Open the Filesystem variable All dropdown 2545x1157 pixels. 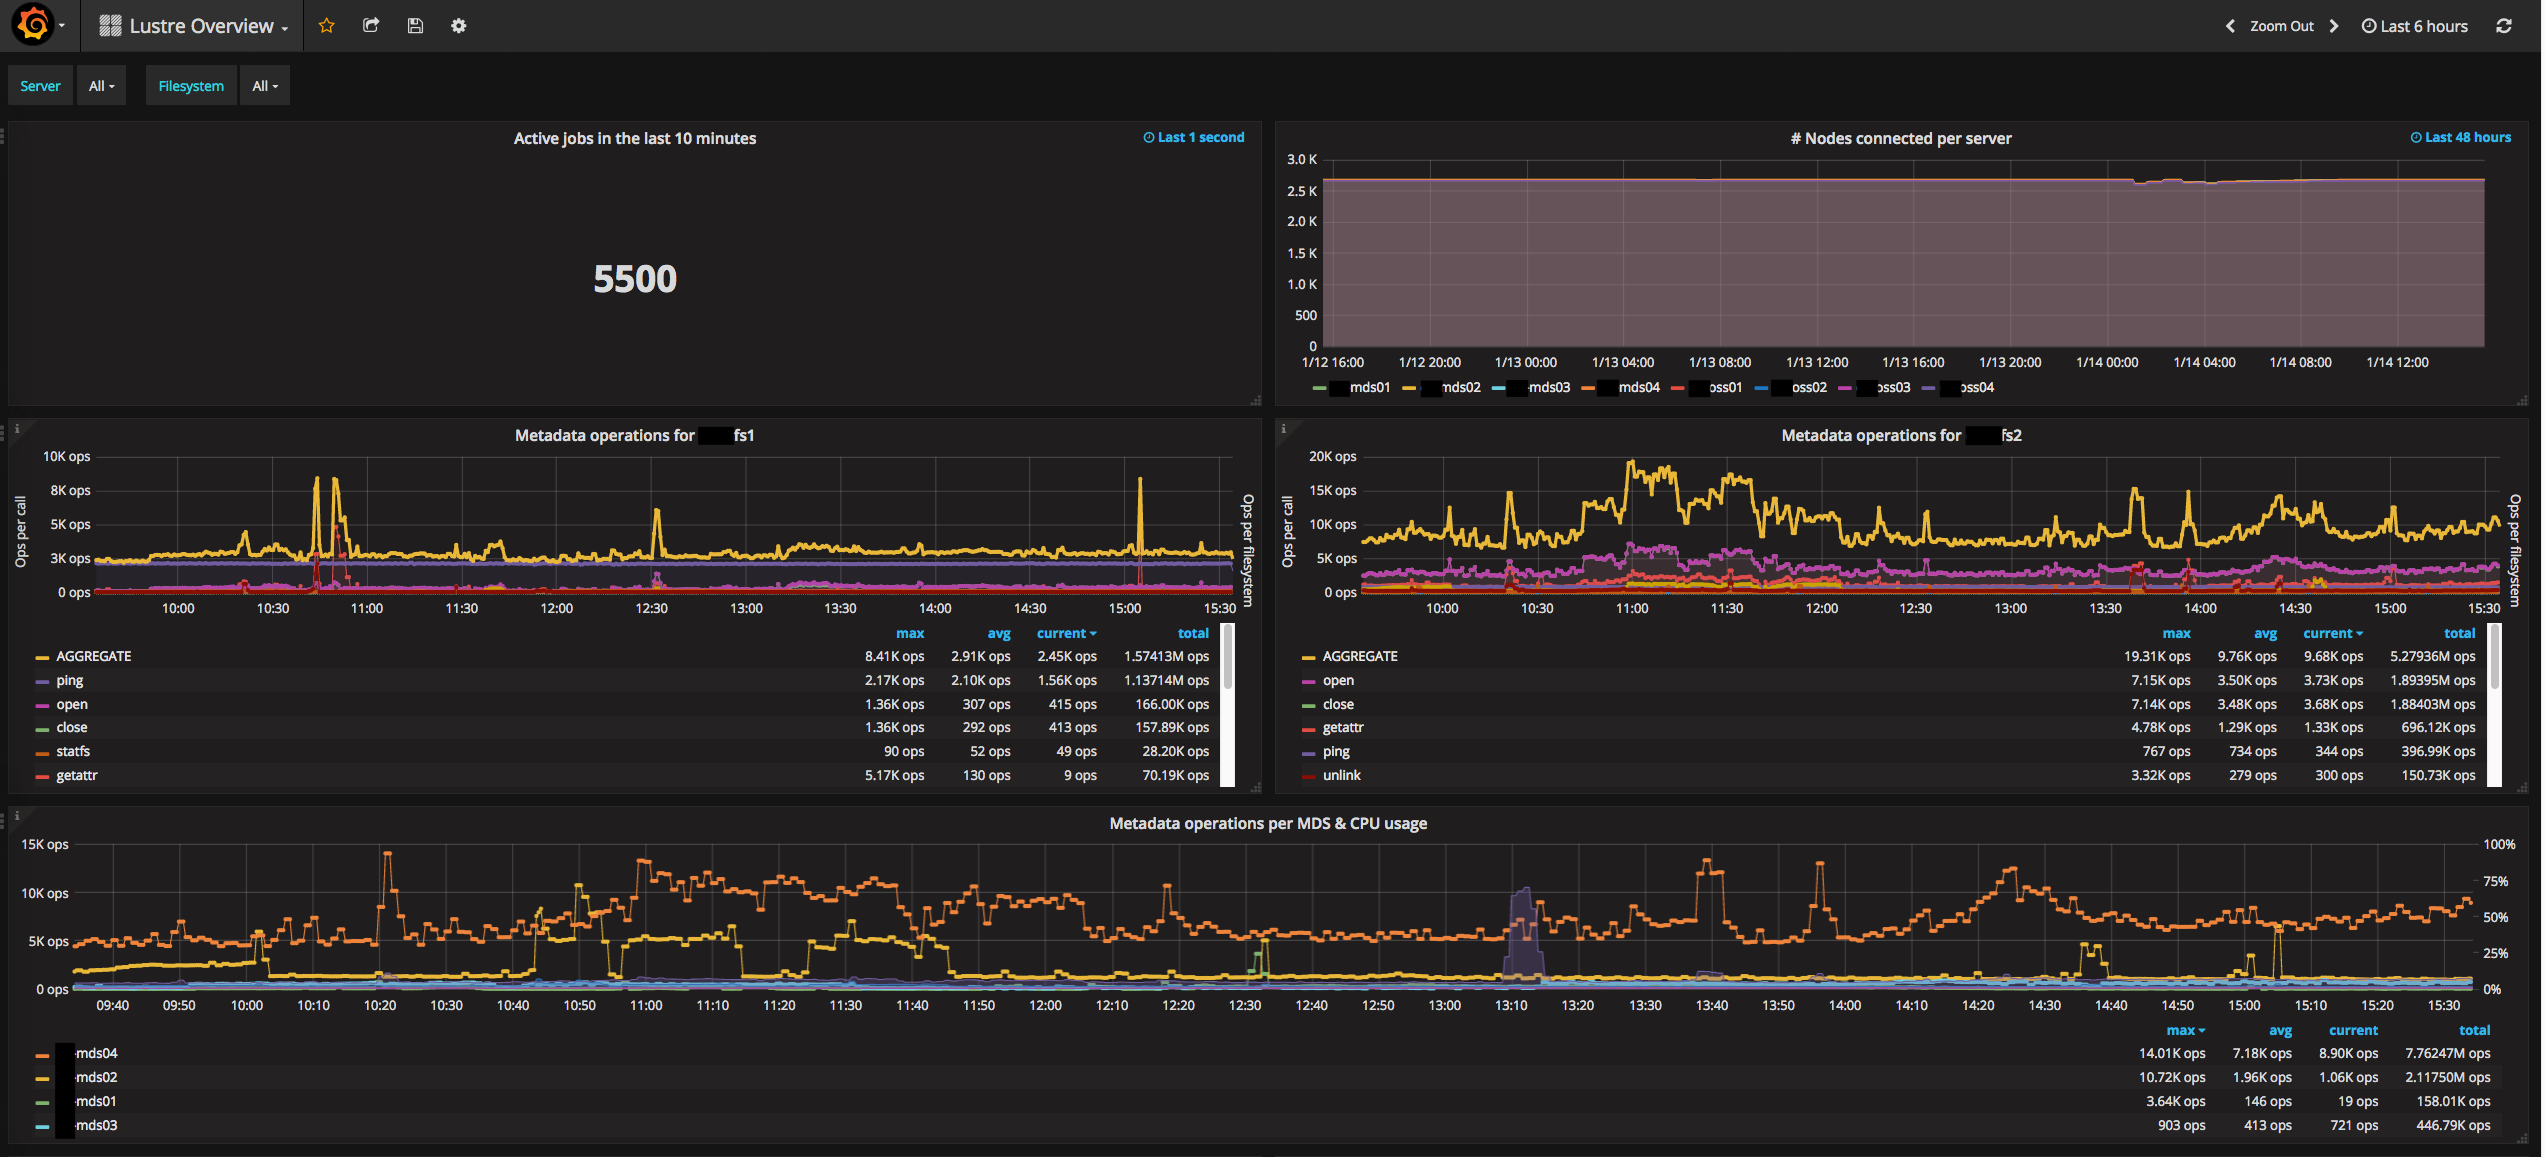(x=265, y=86)
